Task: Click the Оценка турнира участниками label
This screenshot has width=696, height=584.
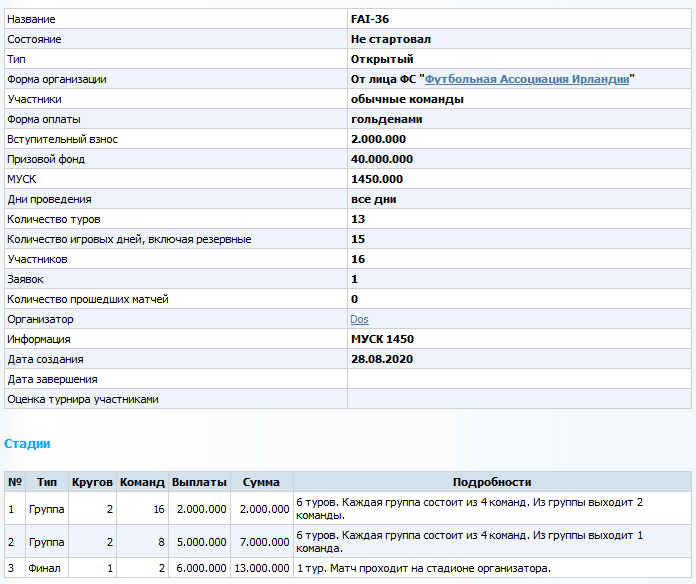Action: pyautogui.click(x=83, y=399)
